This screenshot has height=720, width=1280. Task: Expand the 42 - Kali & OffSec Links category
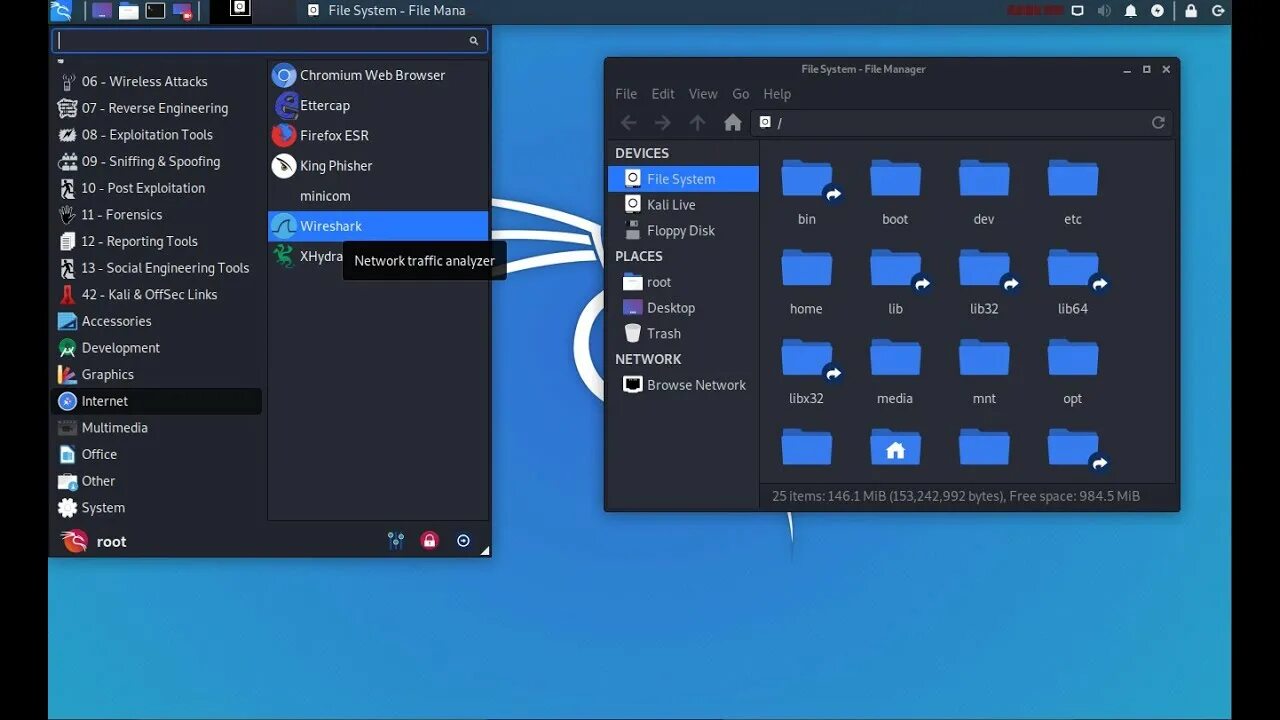click(157, 295)
